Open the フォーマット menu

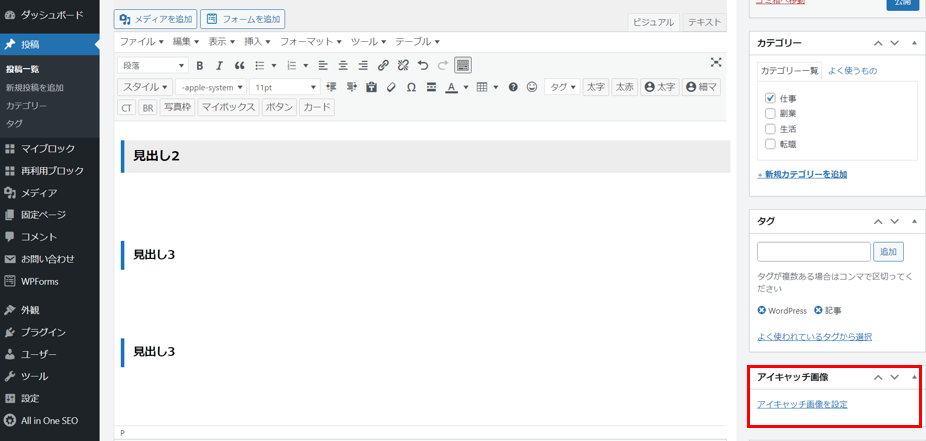[x=311, y=42]
